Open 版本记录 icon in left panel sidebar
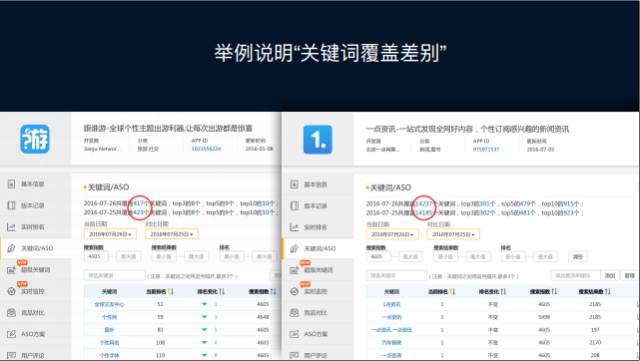The height and width of the screenshot is (361, 640). coord(11,205)
